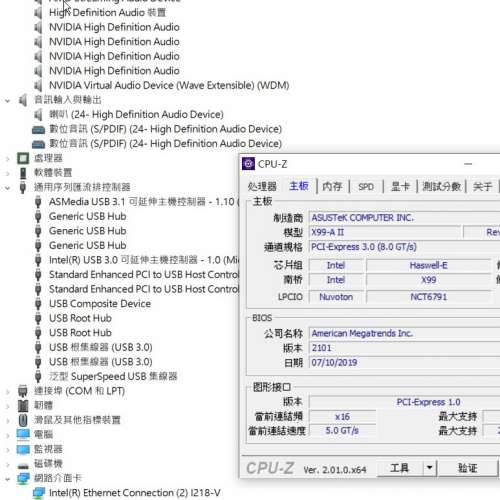Click USB icon beside USB Composite Device
Image resolution: width=500 pixels, height=500 pixels.
point(38,304)
